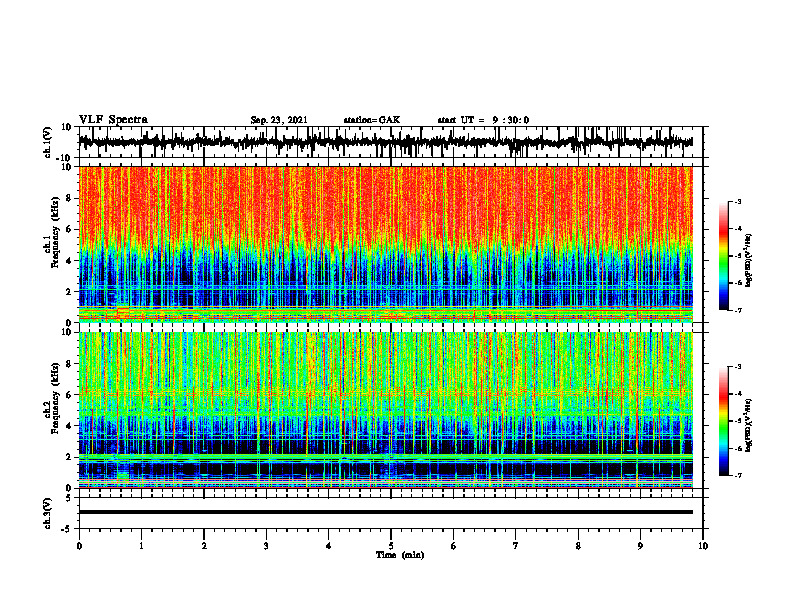The height and width of the screenshot is (612, 792).
Task: Click the ch.2 frequency axis "2" tick label
Action: (x=69, y=457)
